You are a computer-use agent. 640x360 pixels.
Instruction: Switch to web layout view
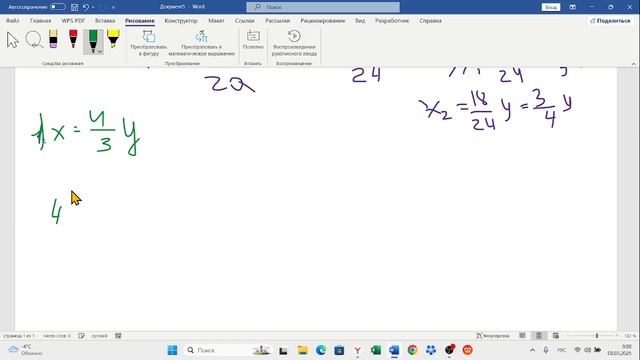click(556, 336)
